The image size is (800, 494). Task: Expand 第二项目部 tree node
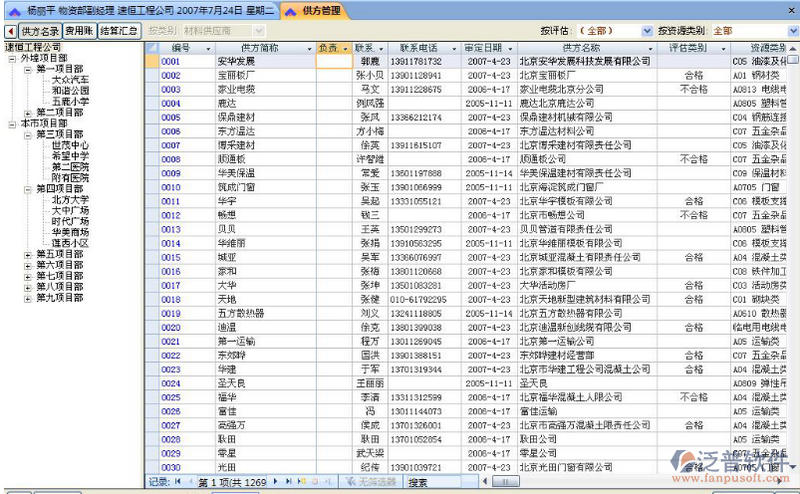pos(27,112)
